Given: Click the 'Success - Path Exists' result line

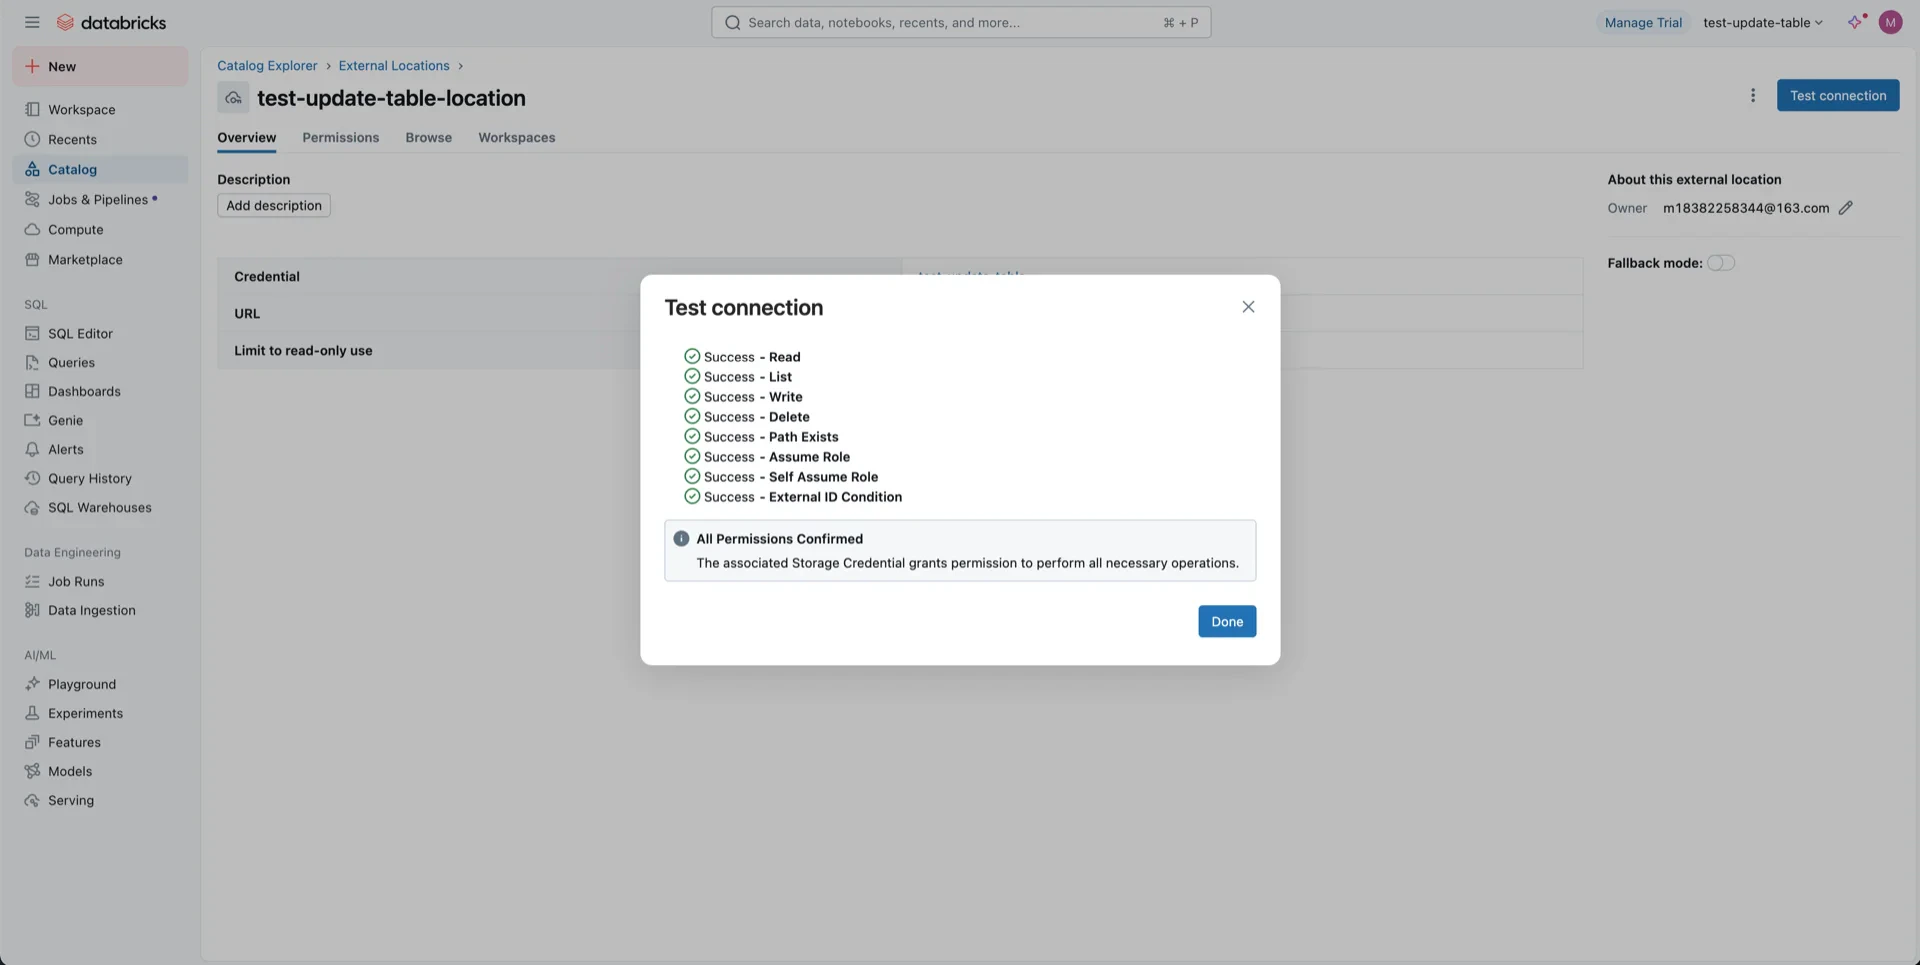Looking at the screenshot, I should (x=762, y=437).
